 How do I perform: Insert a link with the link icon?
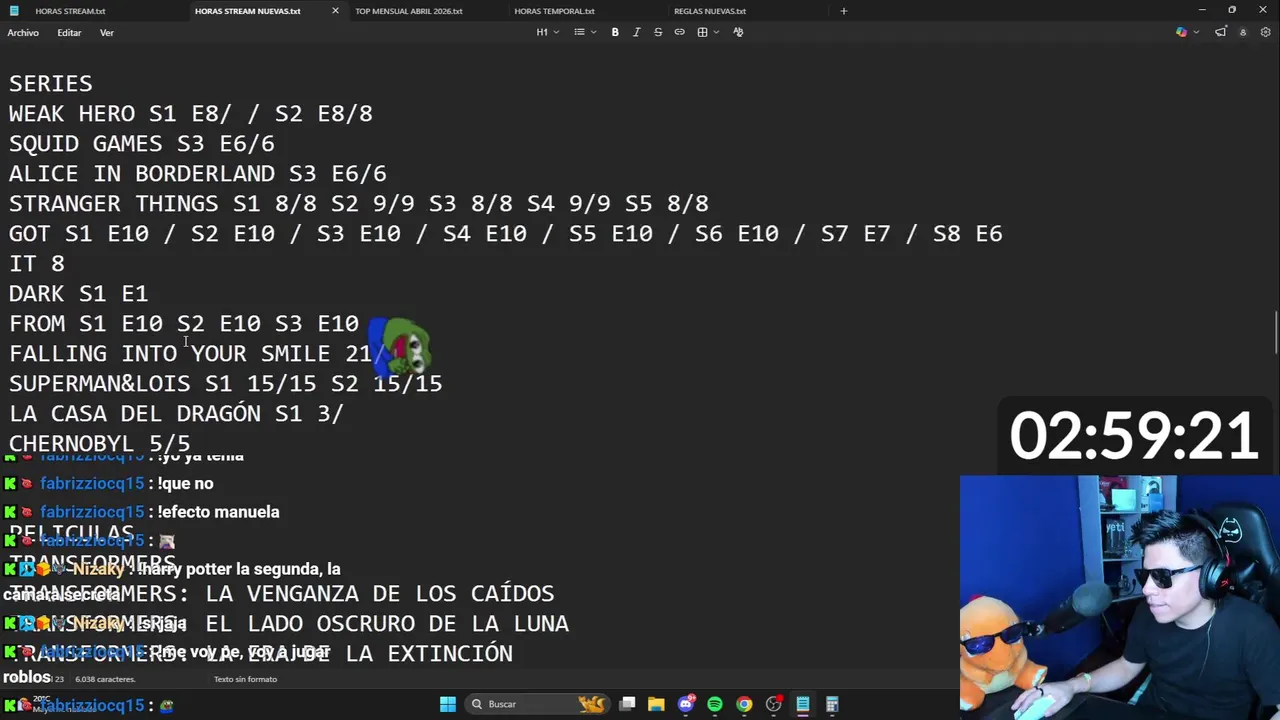[x=680, y=32]
